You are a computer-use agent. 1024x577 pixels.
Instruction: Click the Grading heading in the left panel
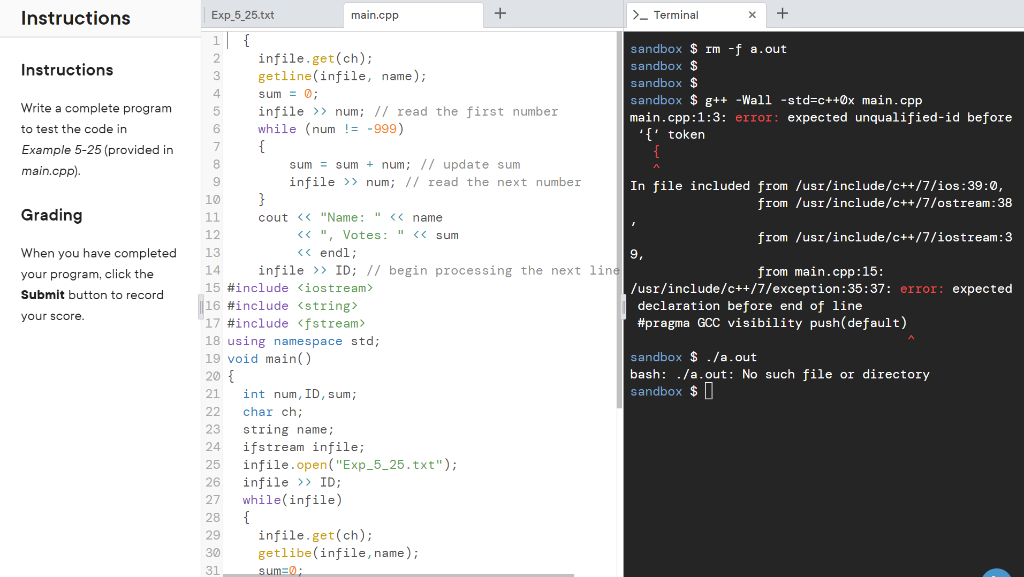coord(54,214)
